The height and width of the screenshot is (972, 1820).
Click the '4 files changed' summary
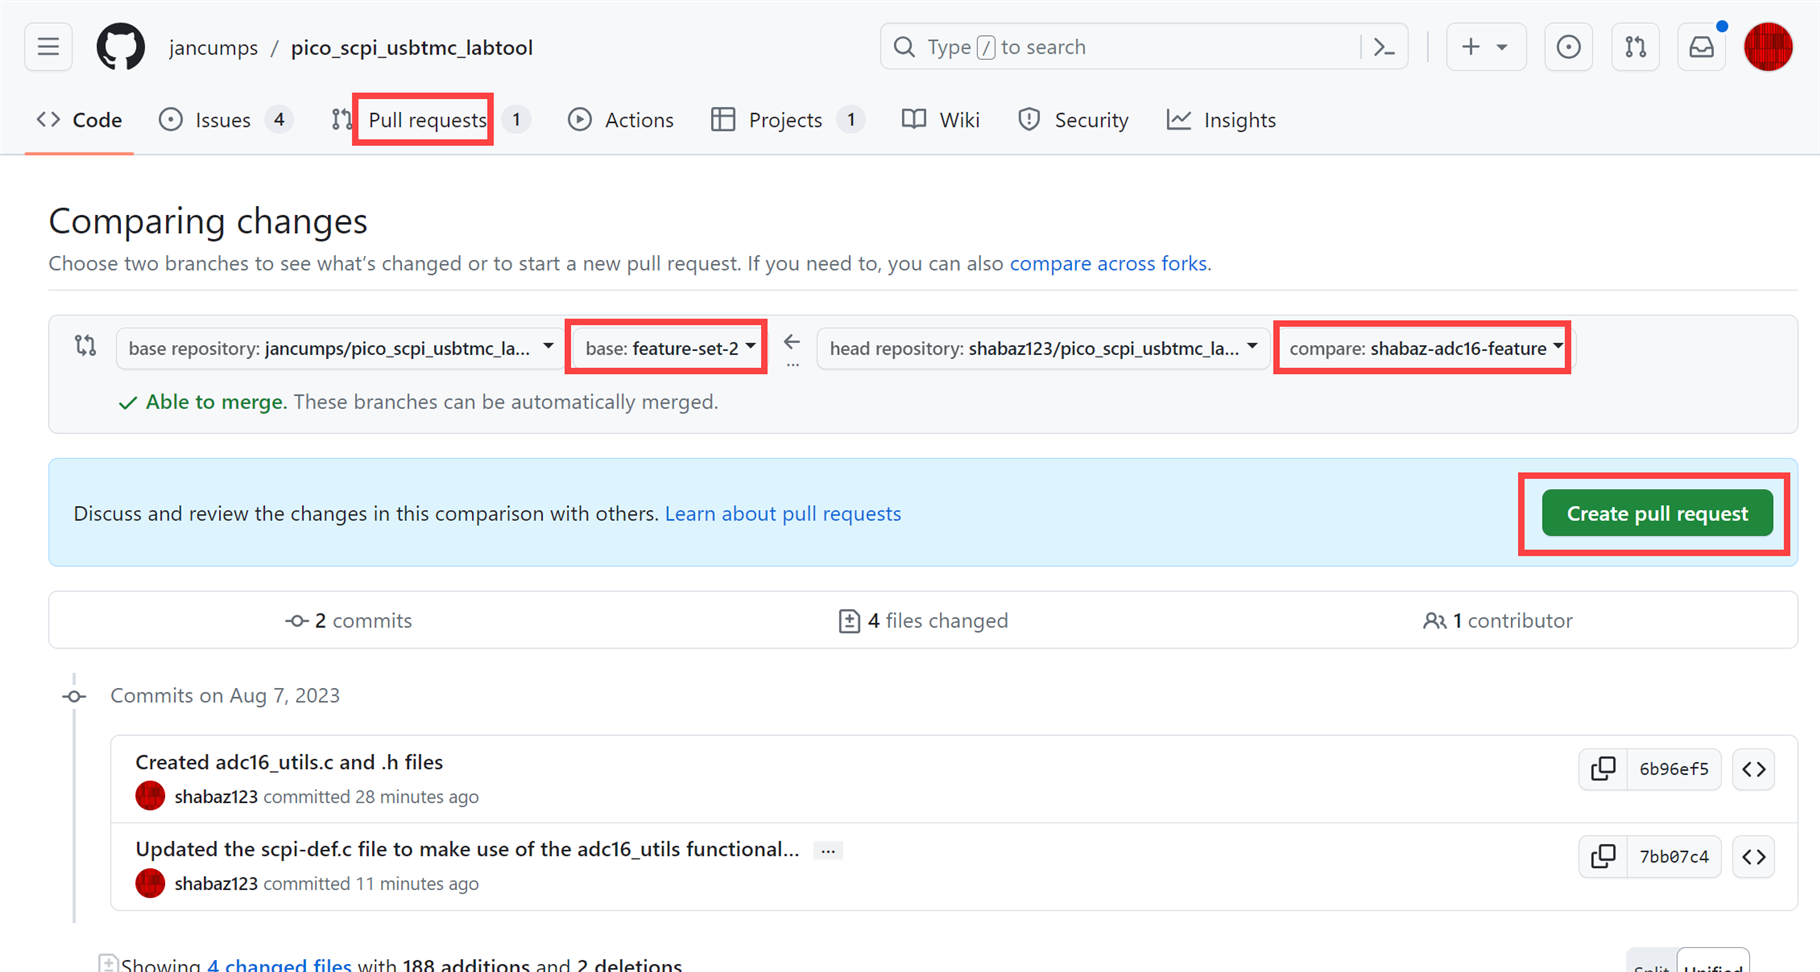[923, 621]
